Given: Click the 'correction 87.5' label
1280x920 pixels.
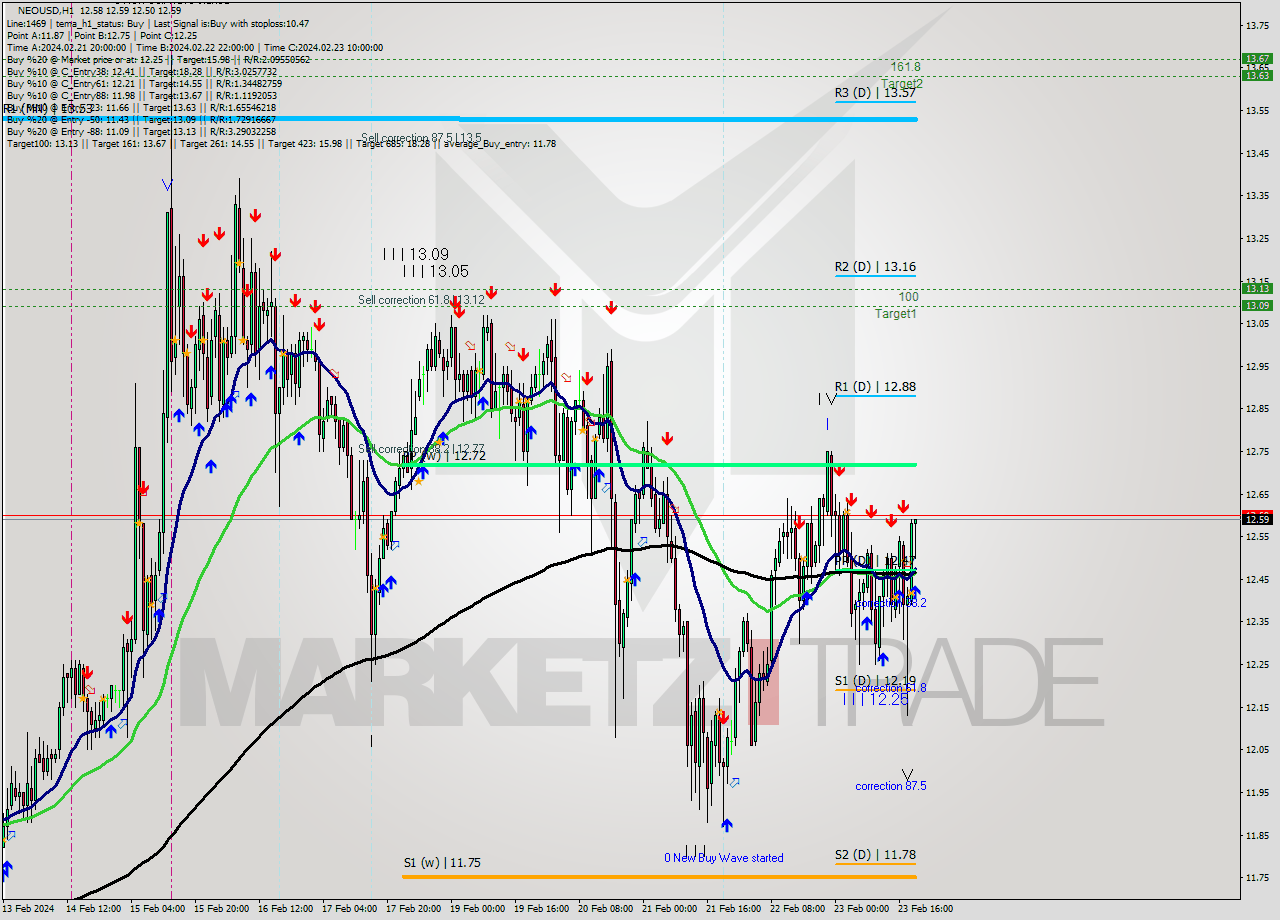Looking at the screenshot, I should pos(890,786).
